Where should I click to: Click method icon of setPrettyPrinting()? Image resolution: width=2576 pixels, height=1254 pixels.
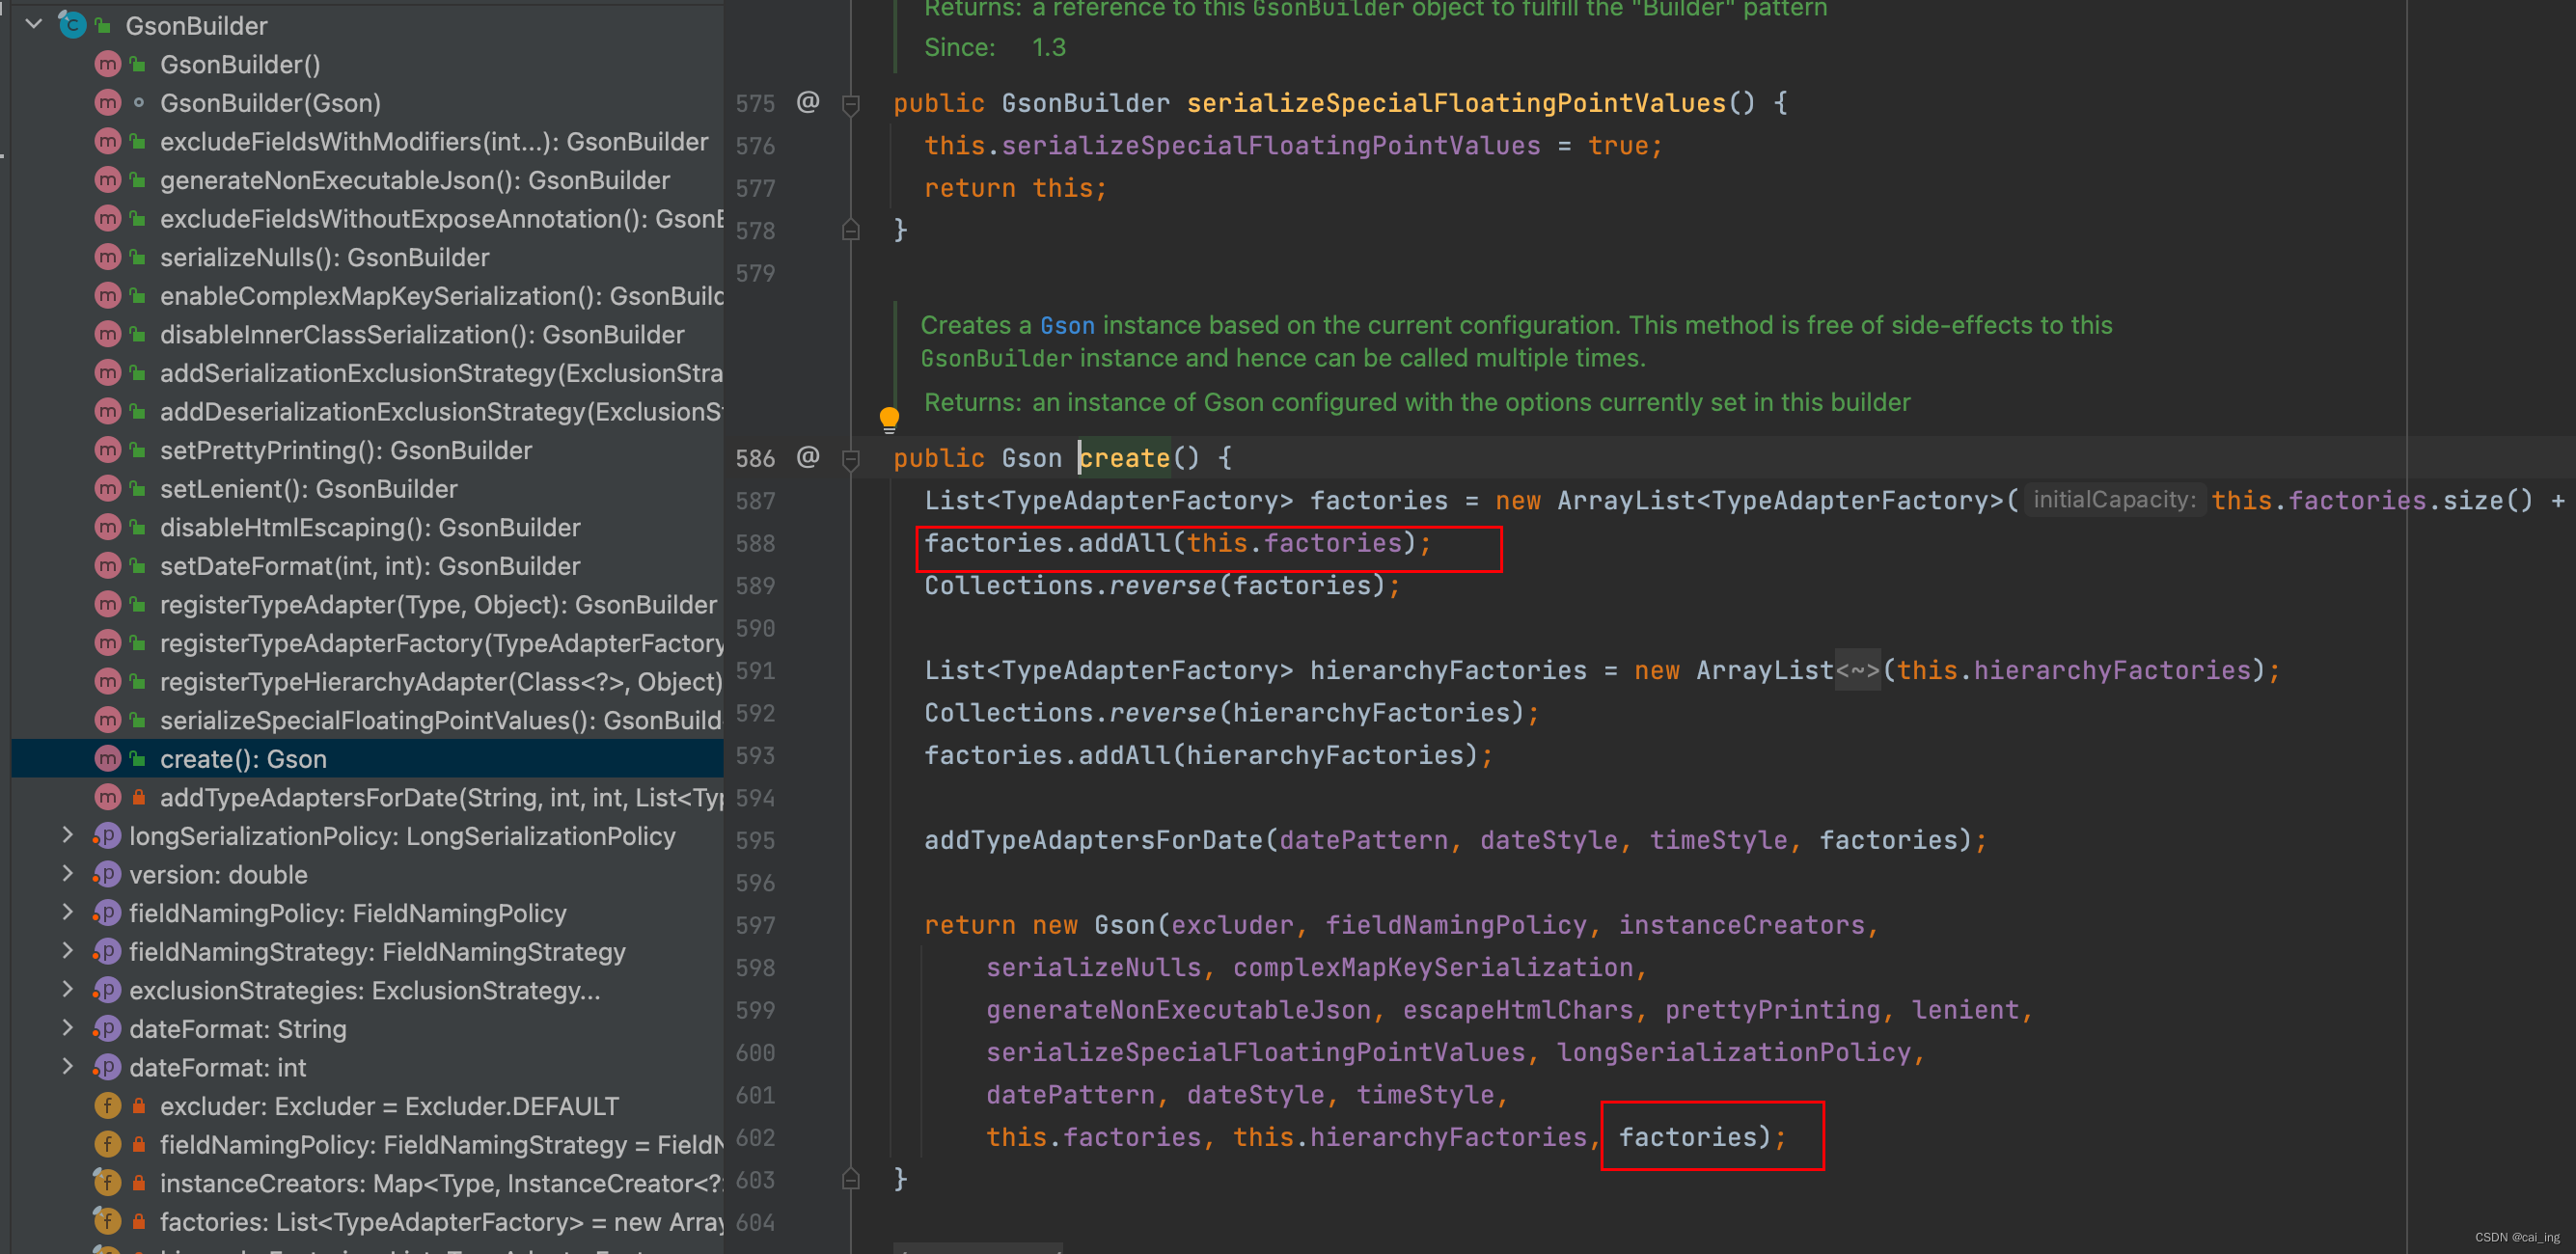[x=108, y=450]
